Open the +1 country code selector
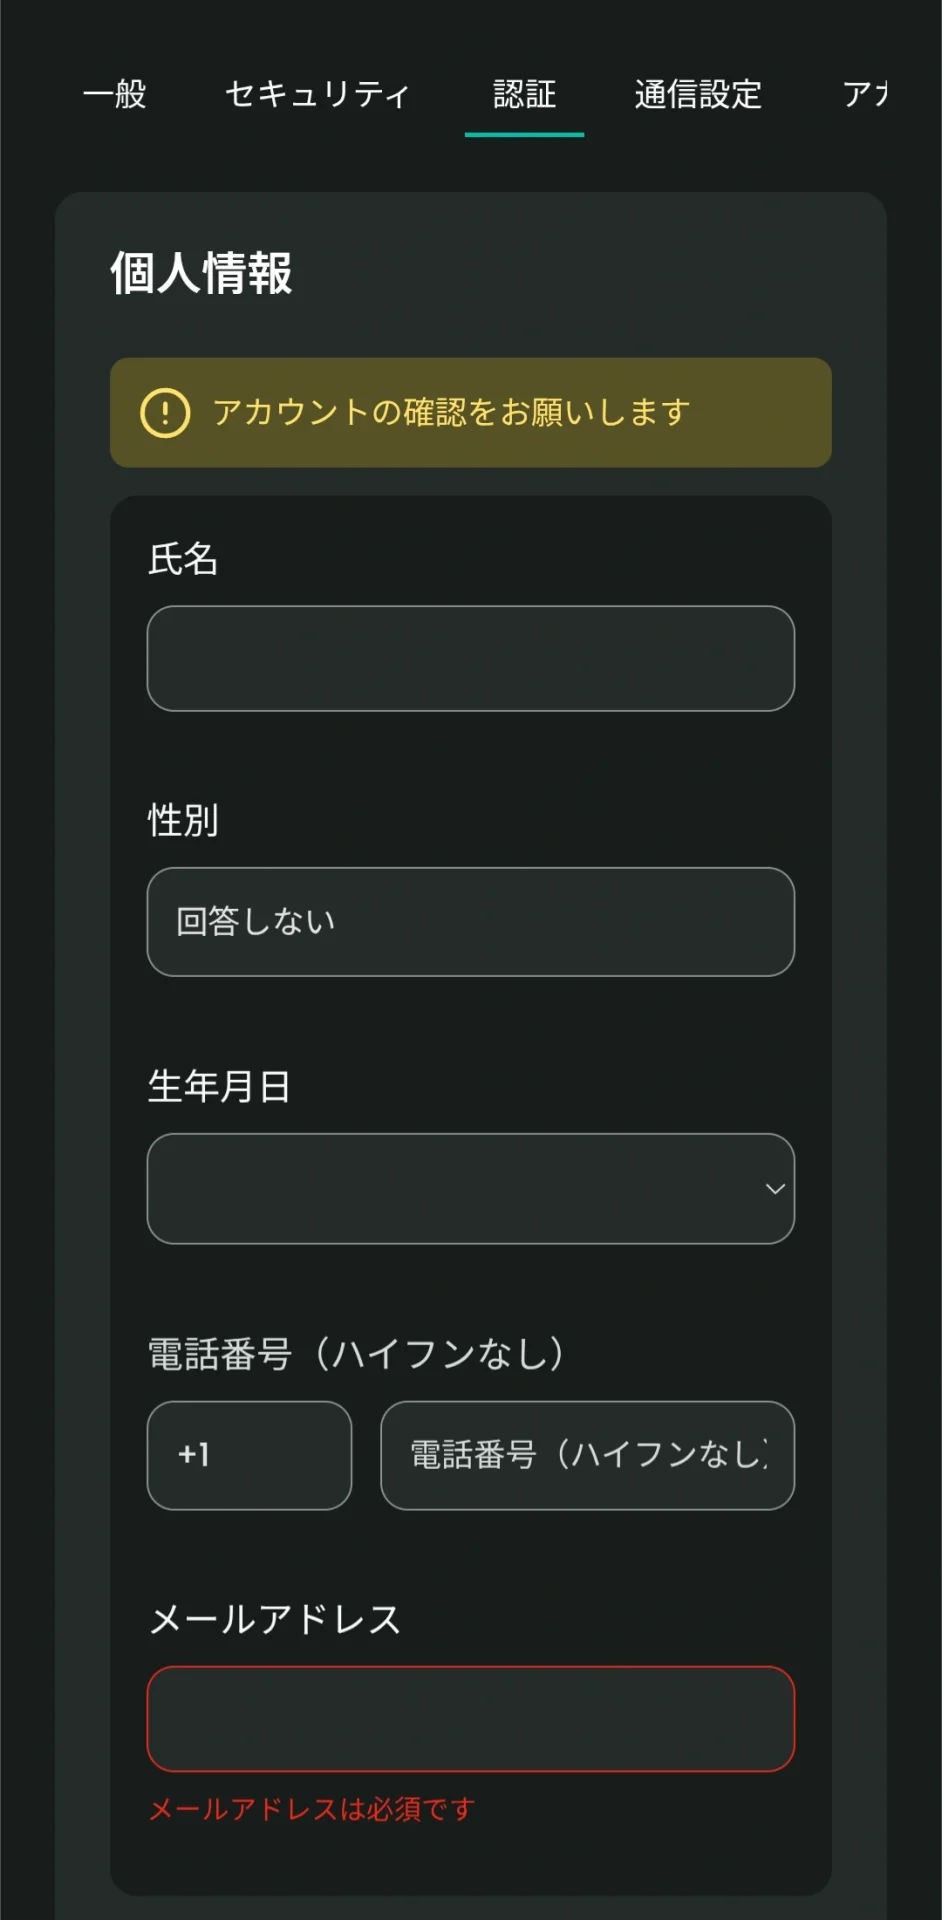The image size is (942, 1920). click(249, 1455)
